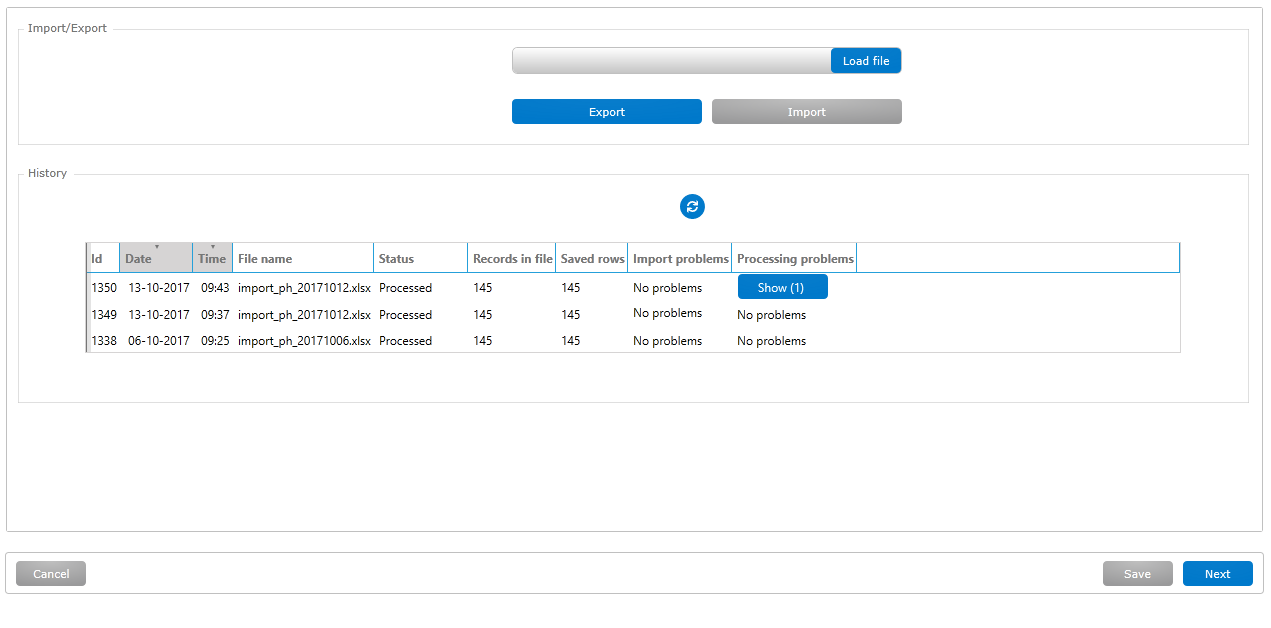Click the blue Export button
Viewport: 1271px width, 628px height.
coord(606,112)
